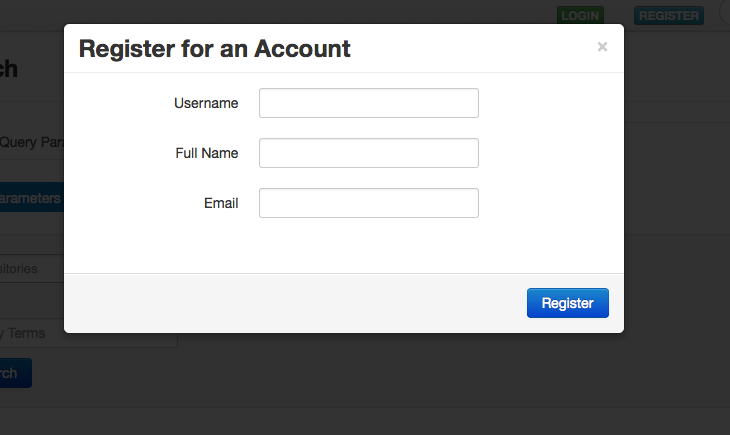This screenshot has width=730, height=435.
Task: Click the dimmed blue Parameters button
Action: coord(30,198)
